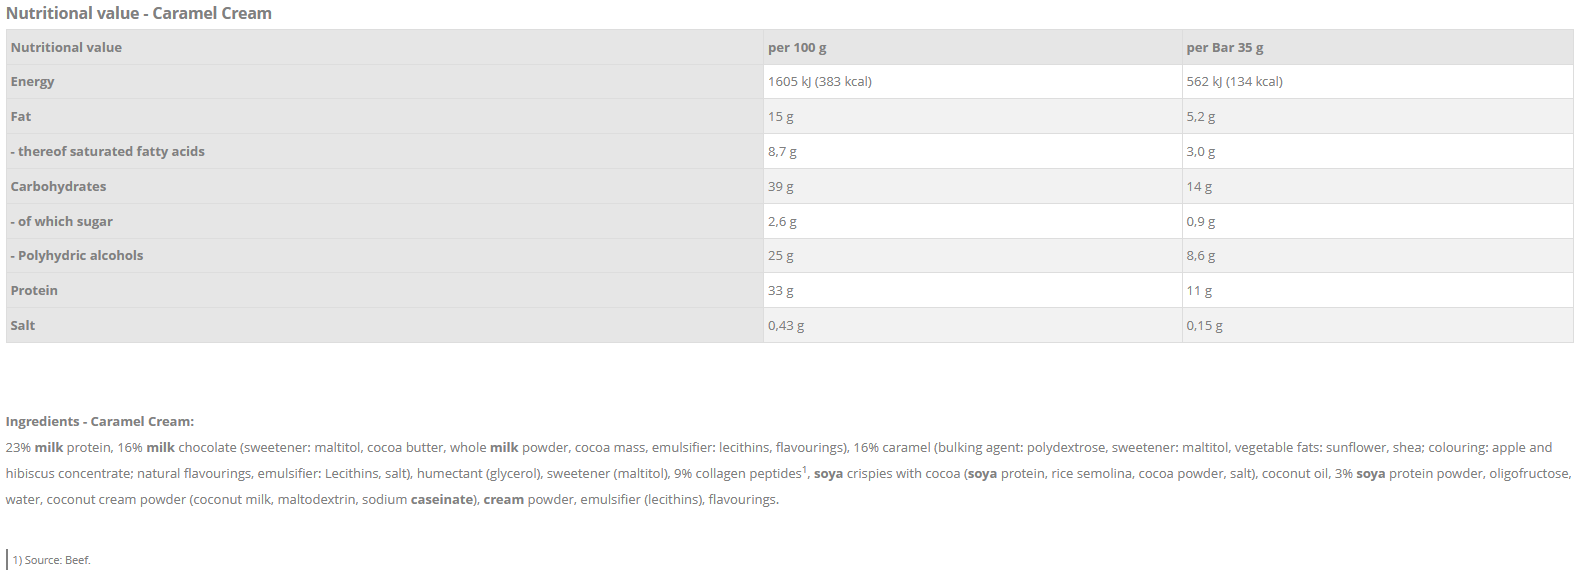This screenshot has height=582, width=1588.
Task: Click the 'Ingredients - Caramel Cream:' heading
Action: 100,422
